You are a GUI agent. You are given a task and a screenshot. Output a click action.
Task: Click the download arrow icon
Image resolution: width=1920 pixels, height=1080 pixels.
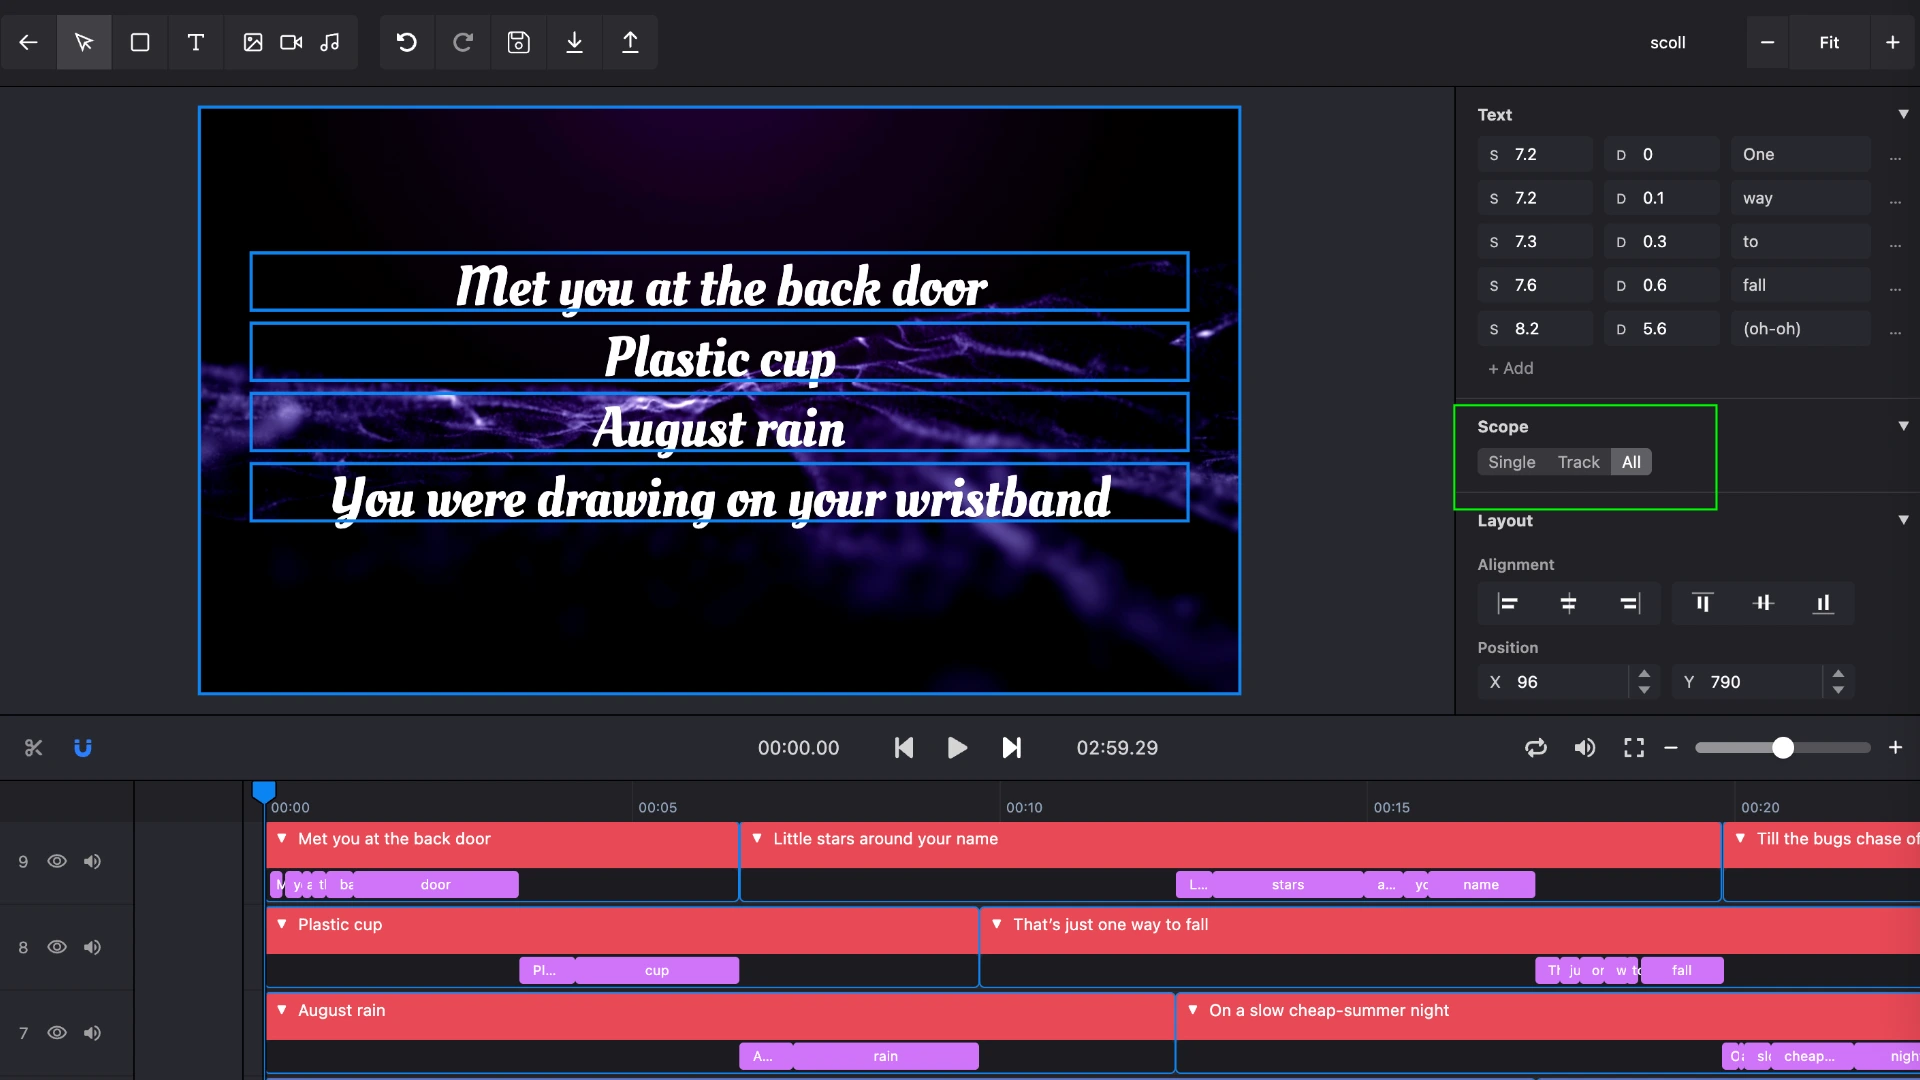click(574, 42)
